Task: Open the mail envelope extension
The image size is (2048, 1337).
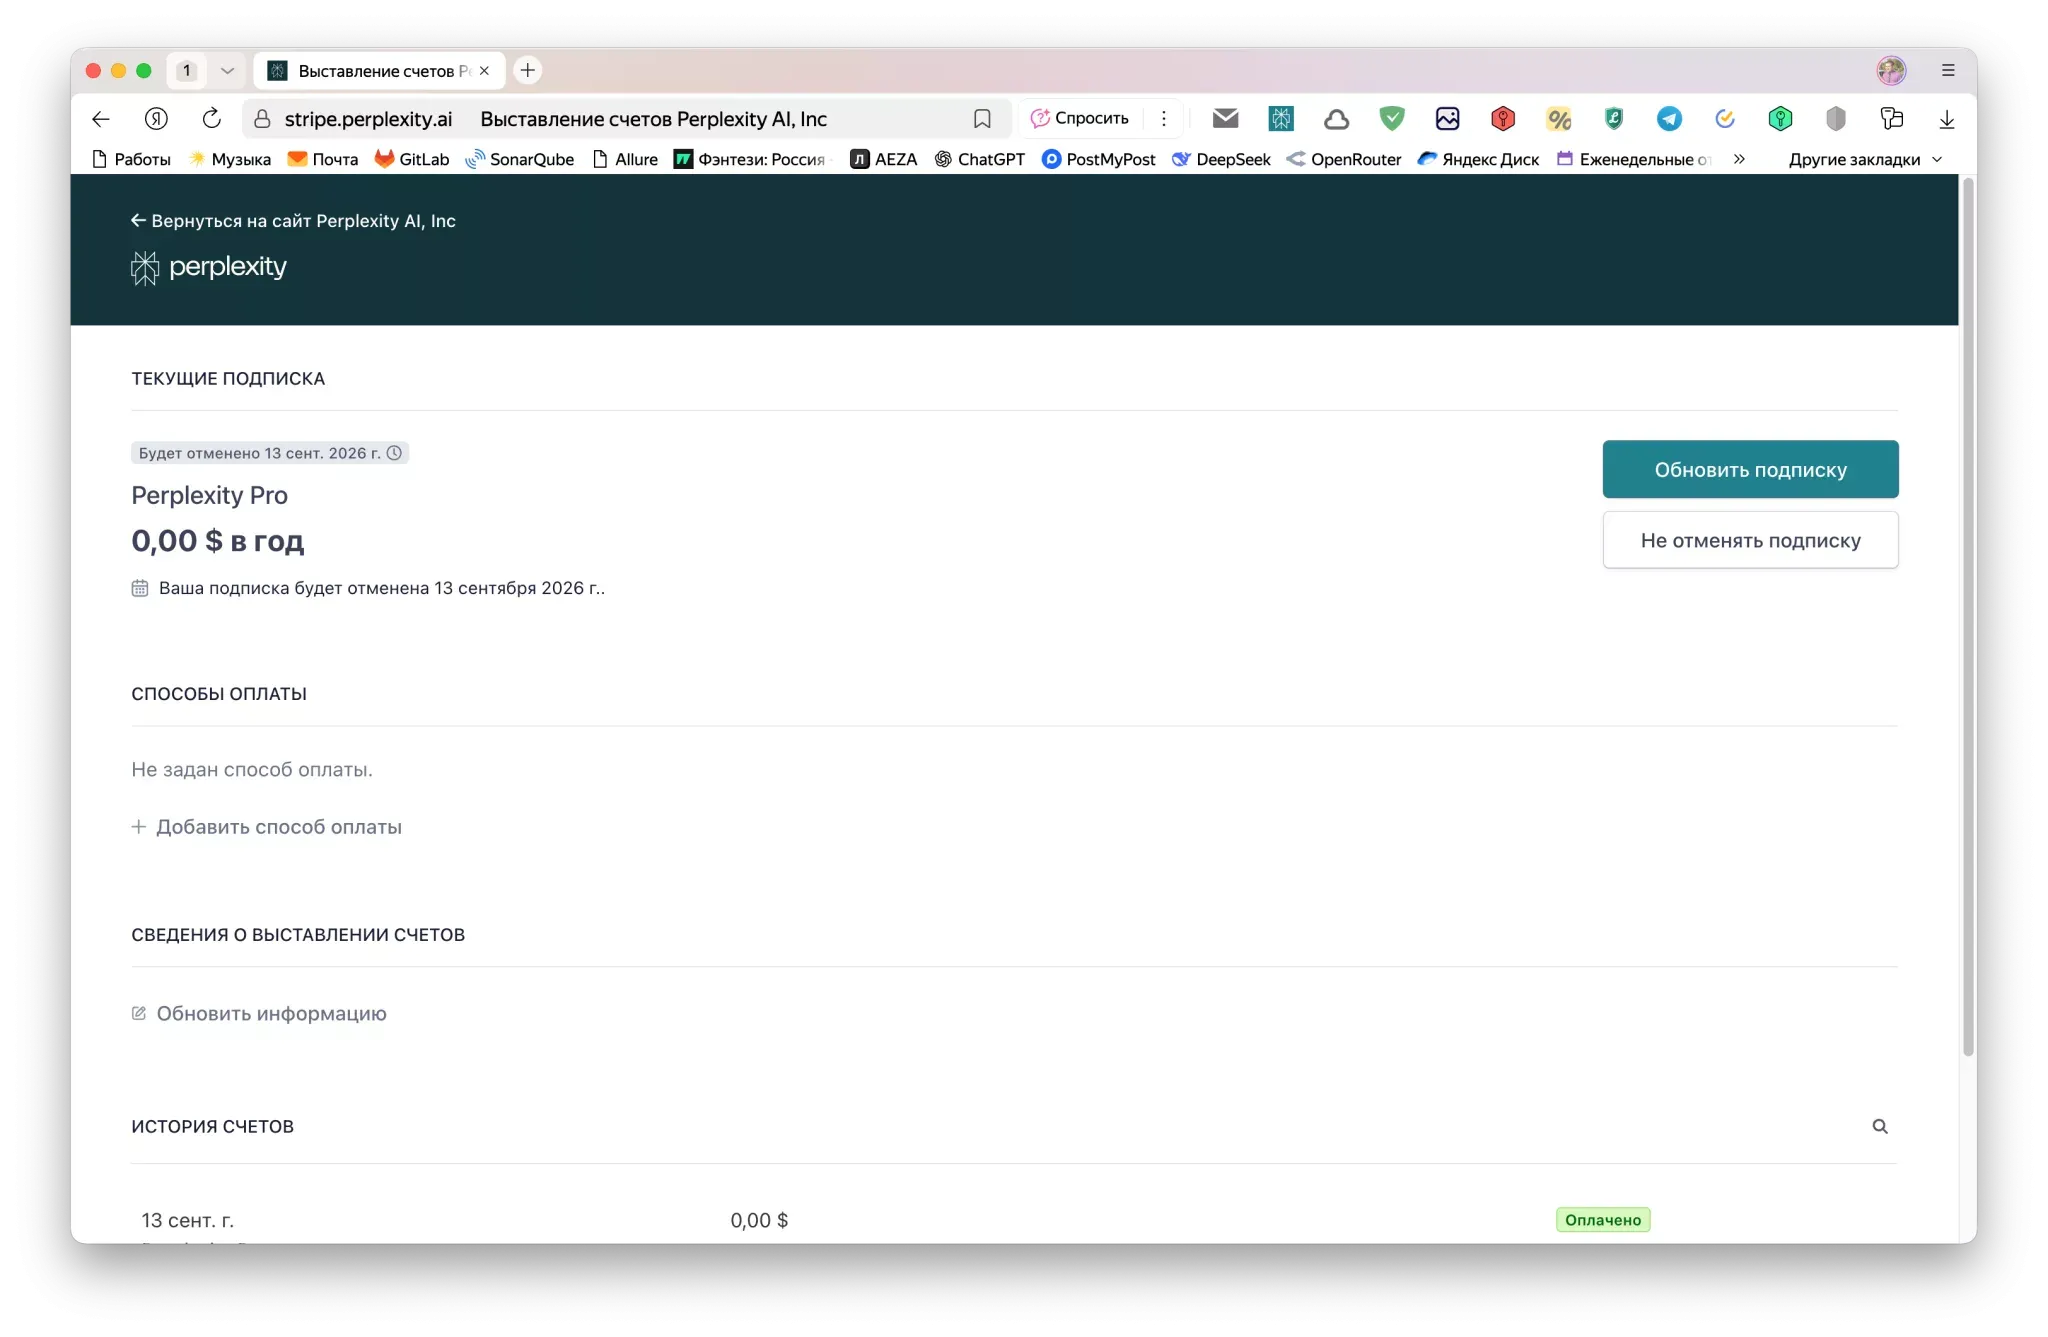Action: (x=1225, y=119)
